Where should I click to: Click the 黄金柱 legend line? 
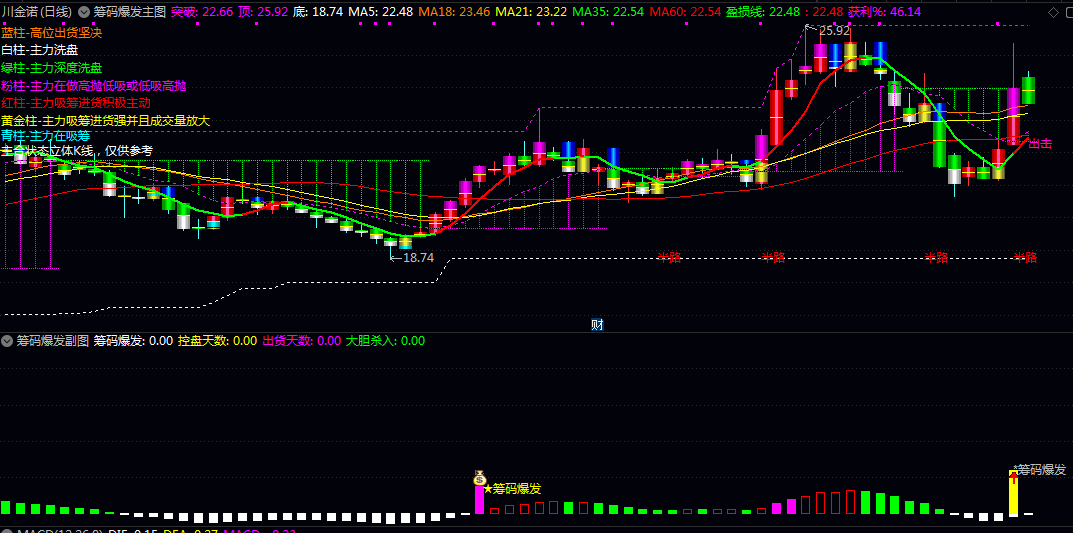point(105,121)
